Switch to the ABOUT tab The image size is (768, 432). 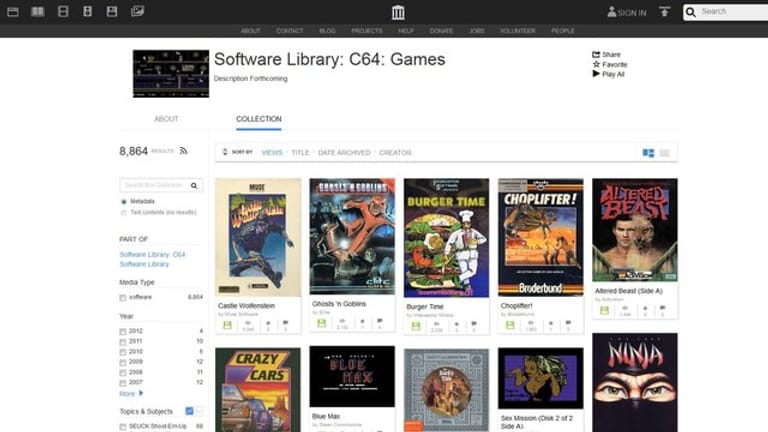[166, 119]
